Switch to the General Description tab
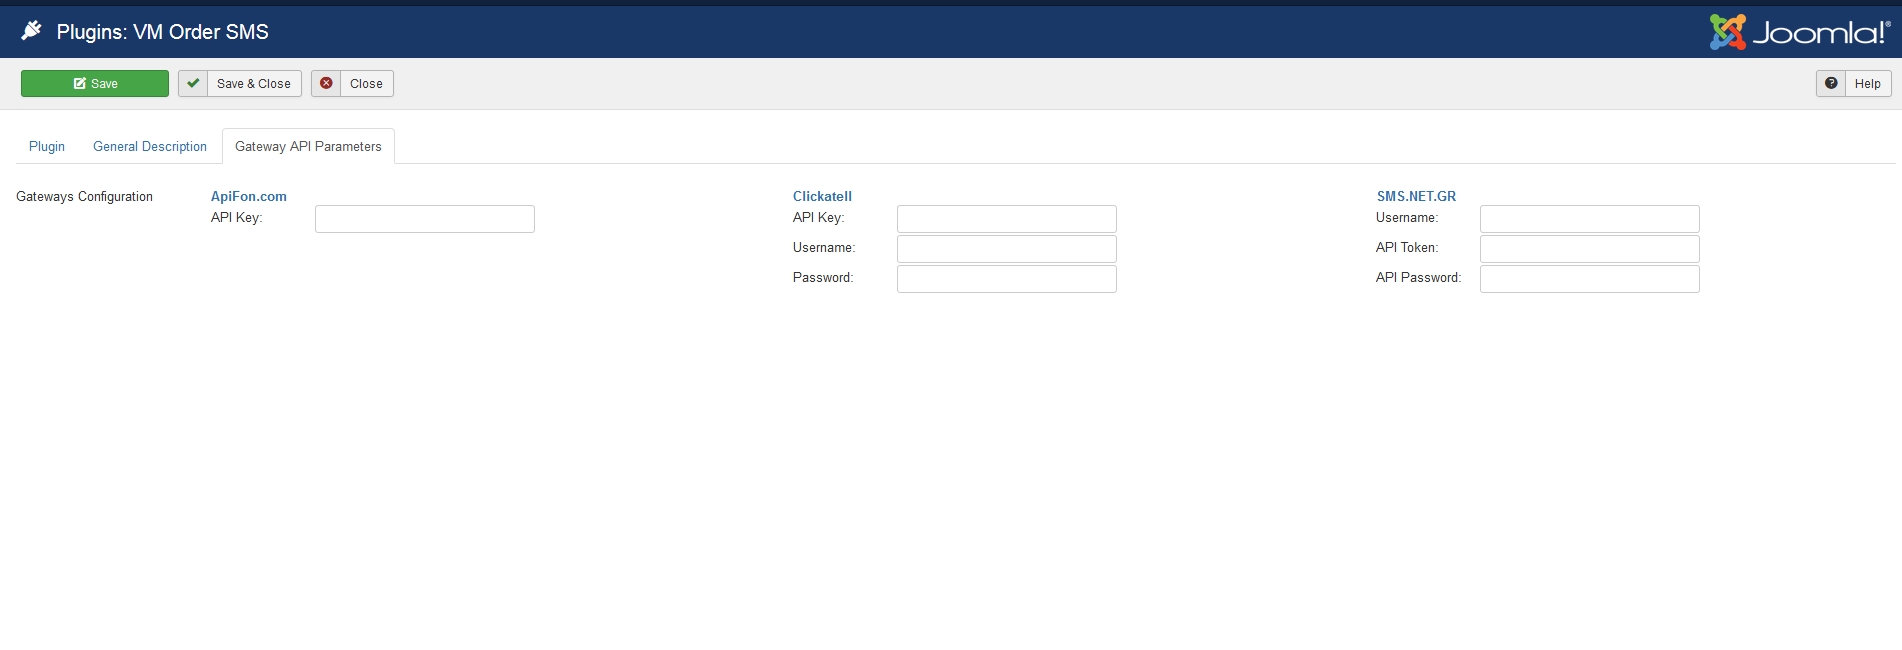Screen dimensions: 1902x650 click(x=150, y=147)
